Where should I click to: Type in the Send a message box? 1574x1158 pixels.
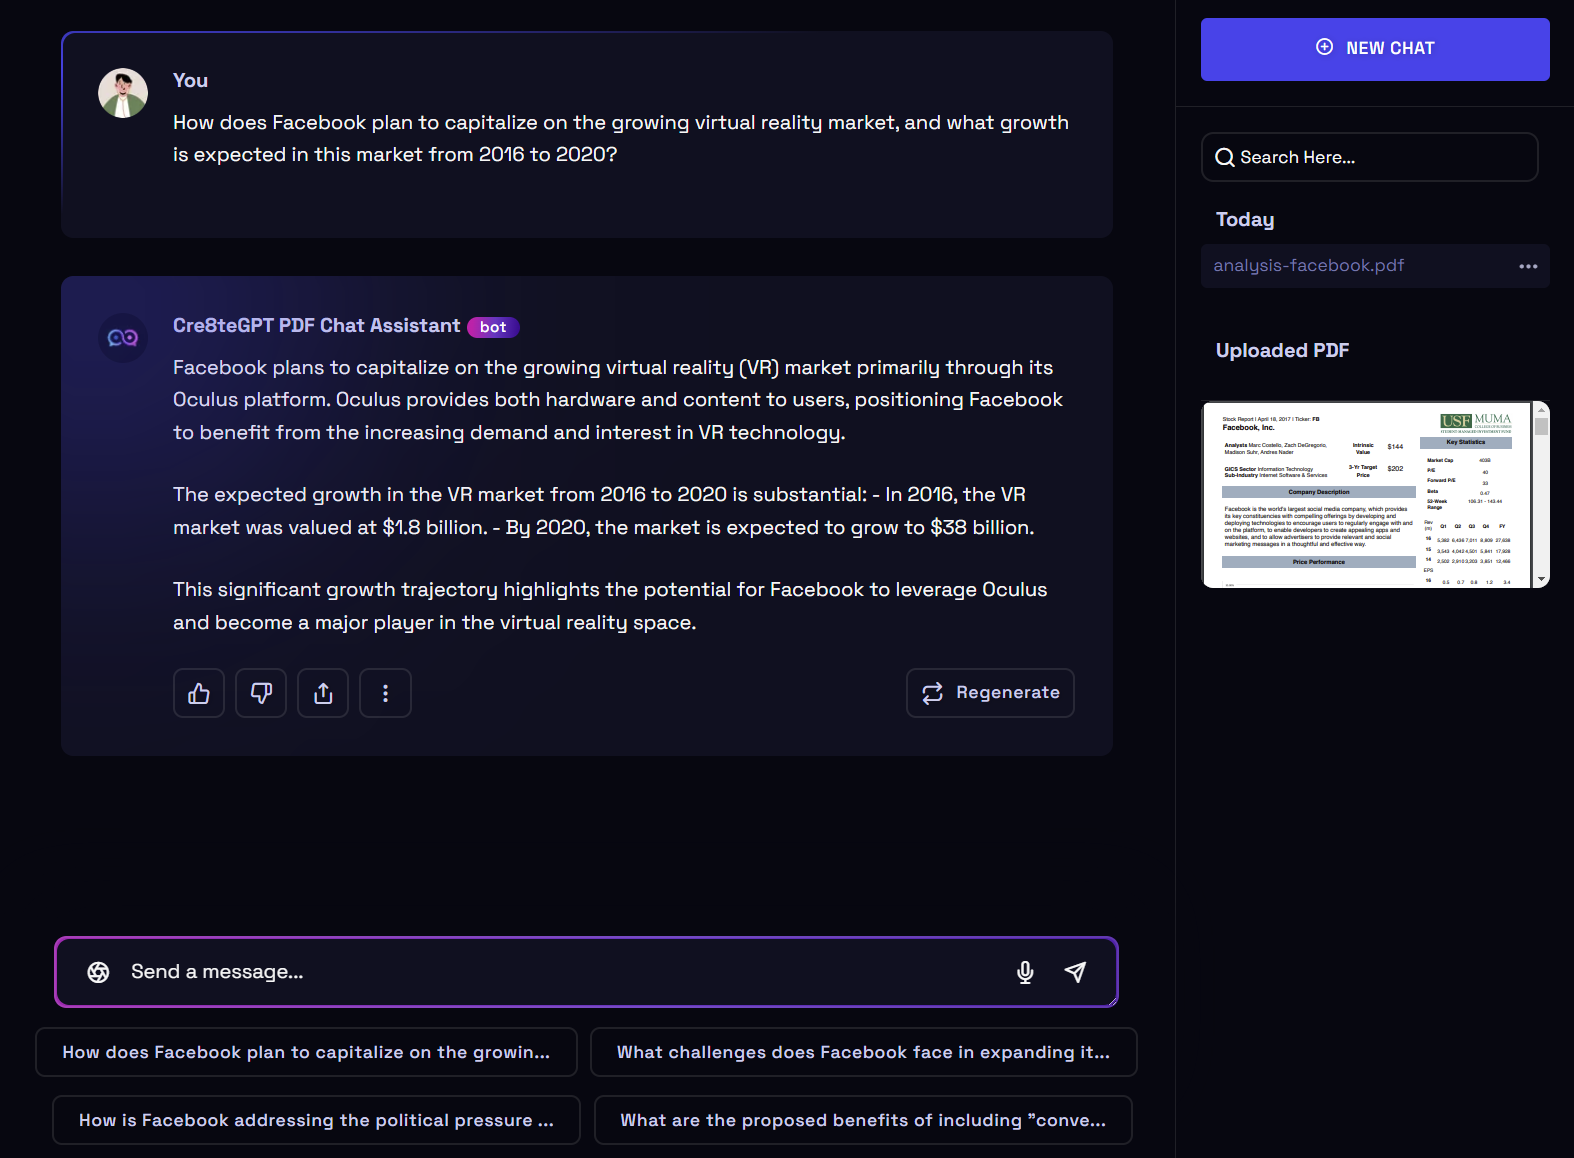pos(560,972)
